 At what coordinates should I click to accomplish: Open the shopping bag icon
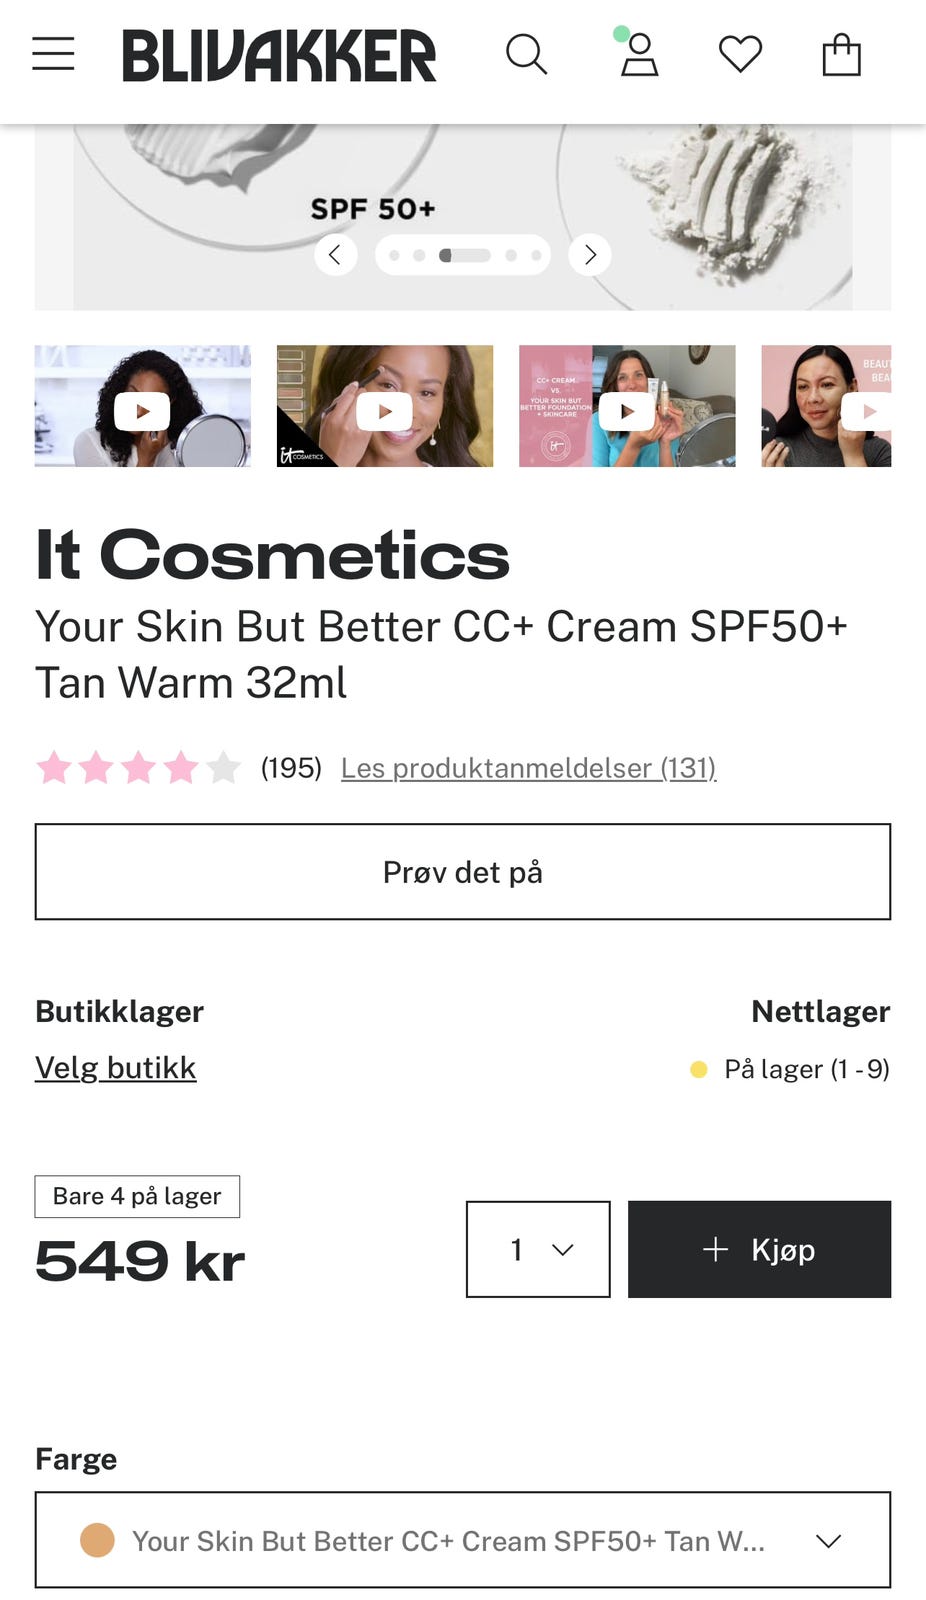tap(841, 55)
